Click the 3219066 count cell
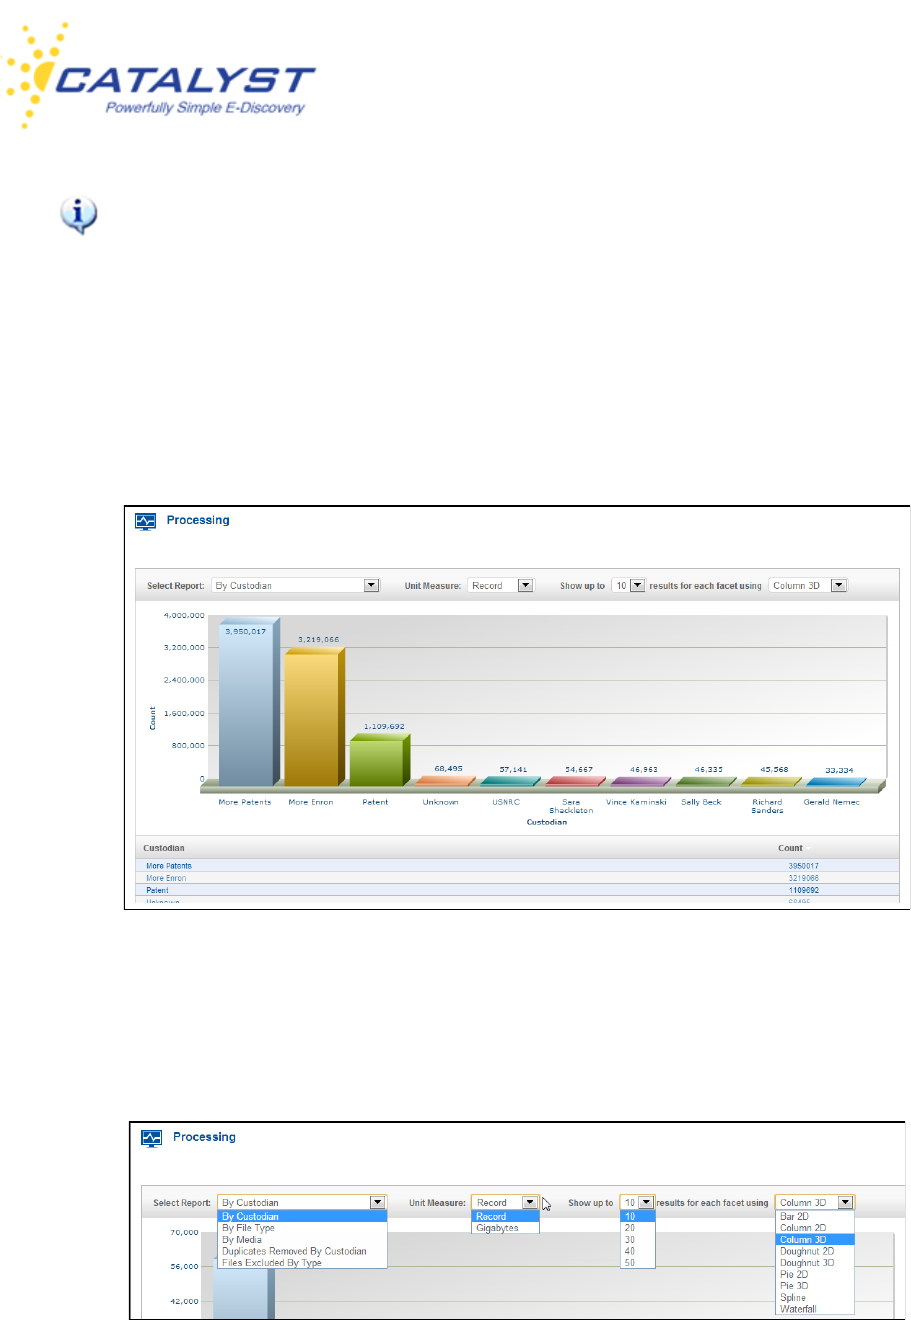The width and height of the screenshot is (911, 1320). pyautogui.click(x=803, y=878)
